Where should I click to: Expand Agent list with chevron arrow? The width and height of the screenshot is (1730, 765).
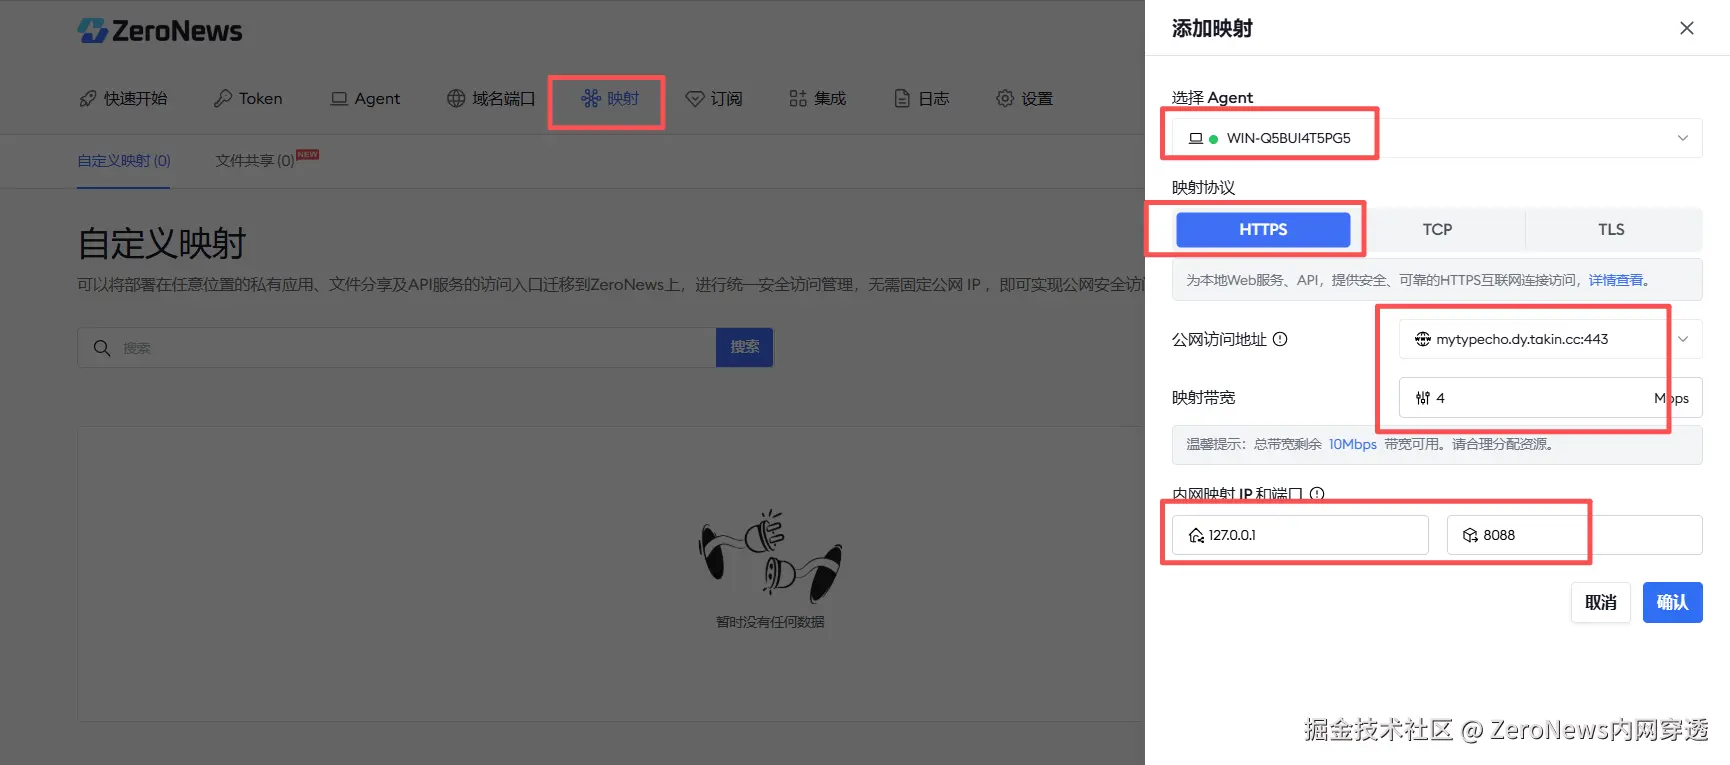1683,138
